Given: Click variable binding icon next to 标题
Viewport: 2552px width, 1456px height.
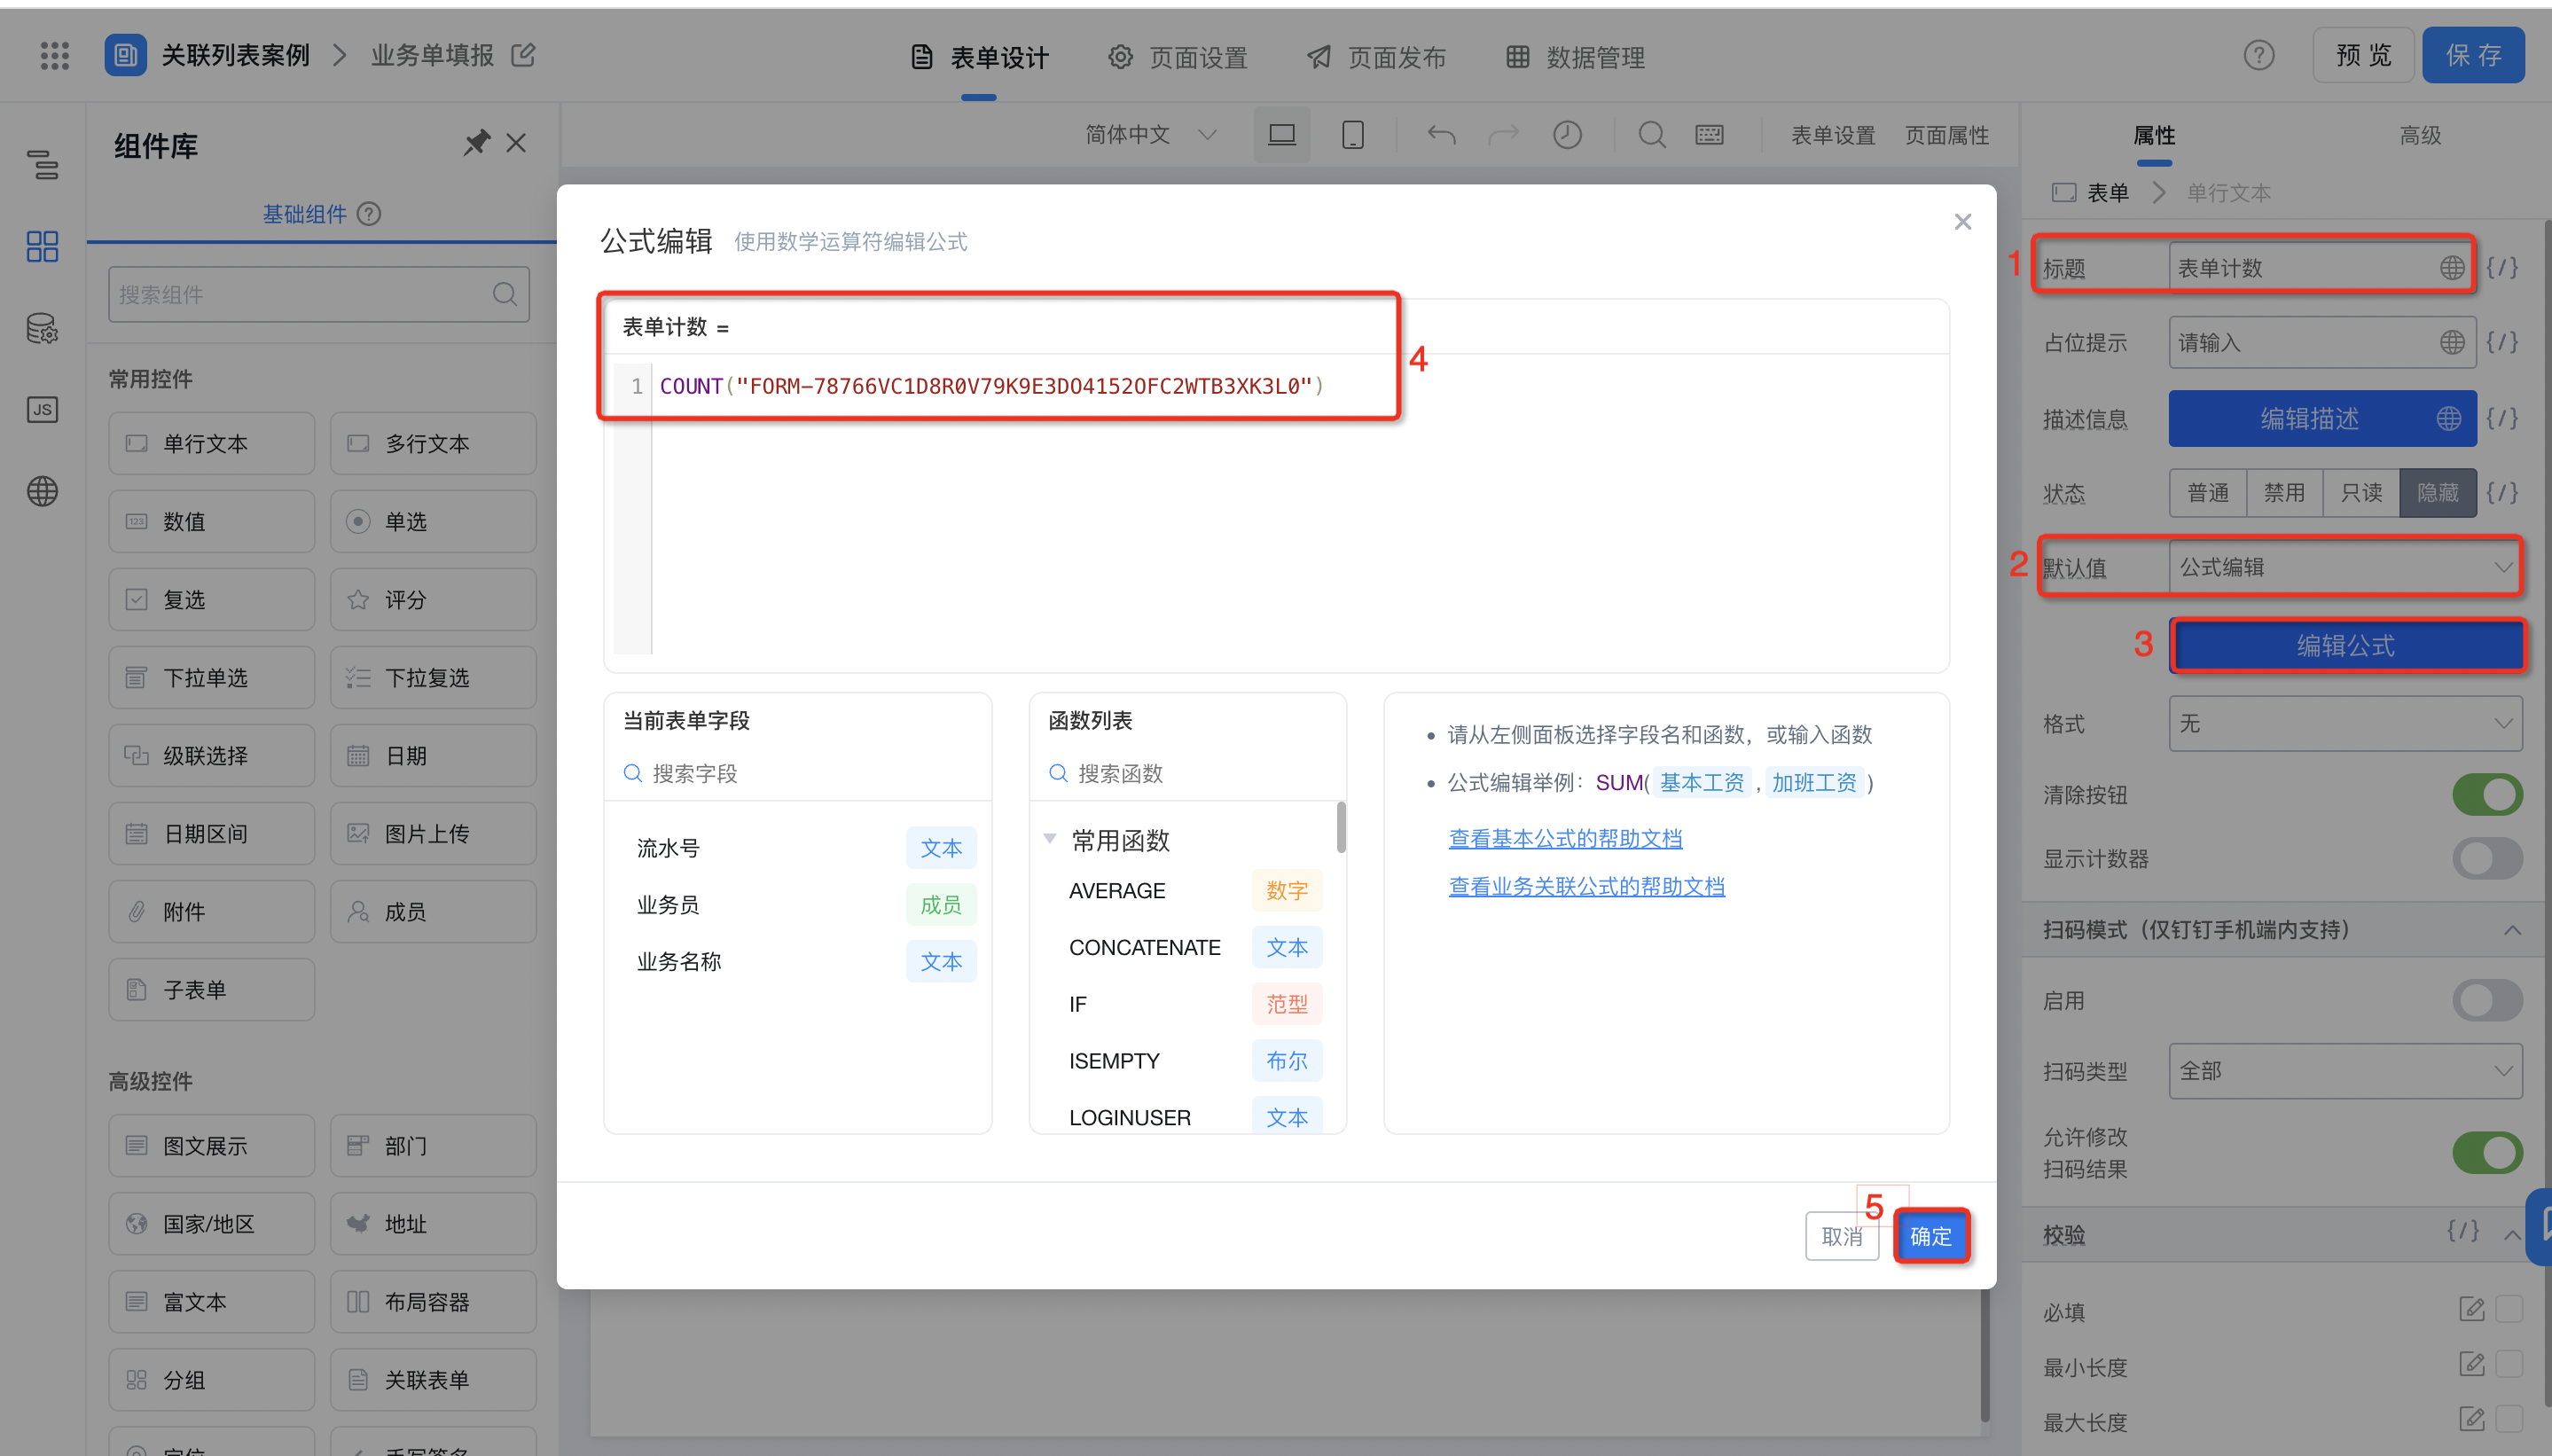Looking at the screenshot, I should click(x=2502, y=267).
